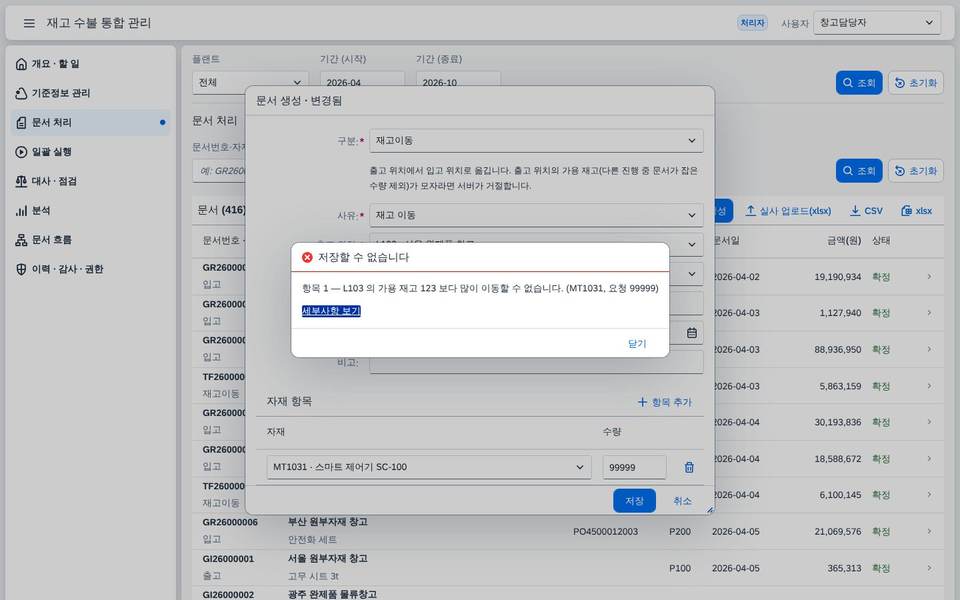
Task: Click the bar chart icon beside 분석
Action: pyautogui.click(x=21, y=211)
